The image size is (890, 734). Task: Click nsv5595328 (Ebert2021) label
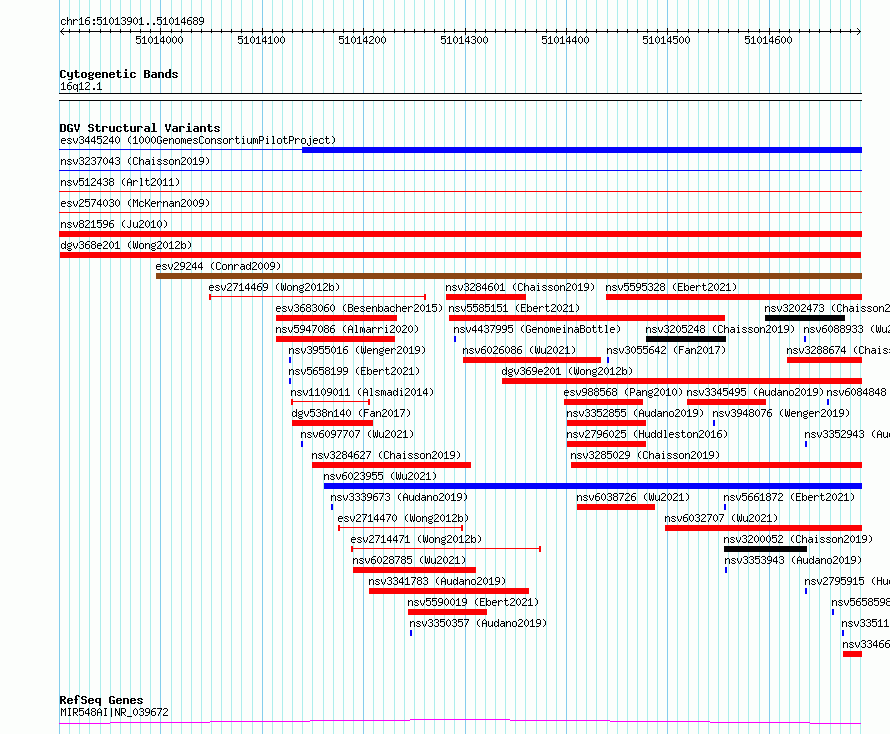(x=671, y=287)
